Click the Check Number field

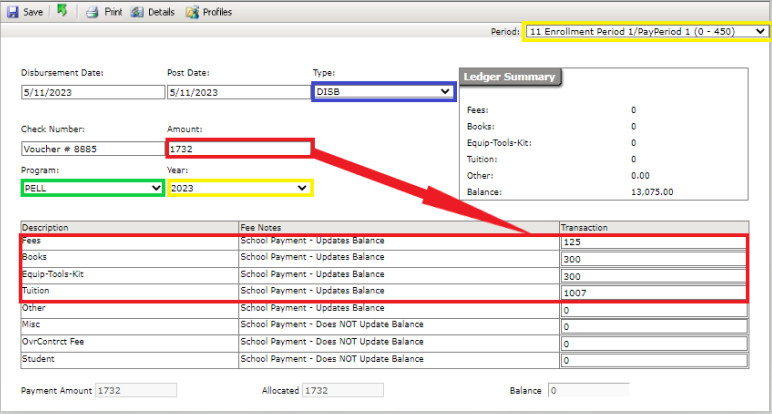91,149
